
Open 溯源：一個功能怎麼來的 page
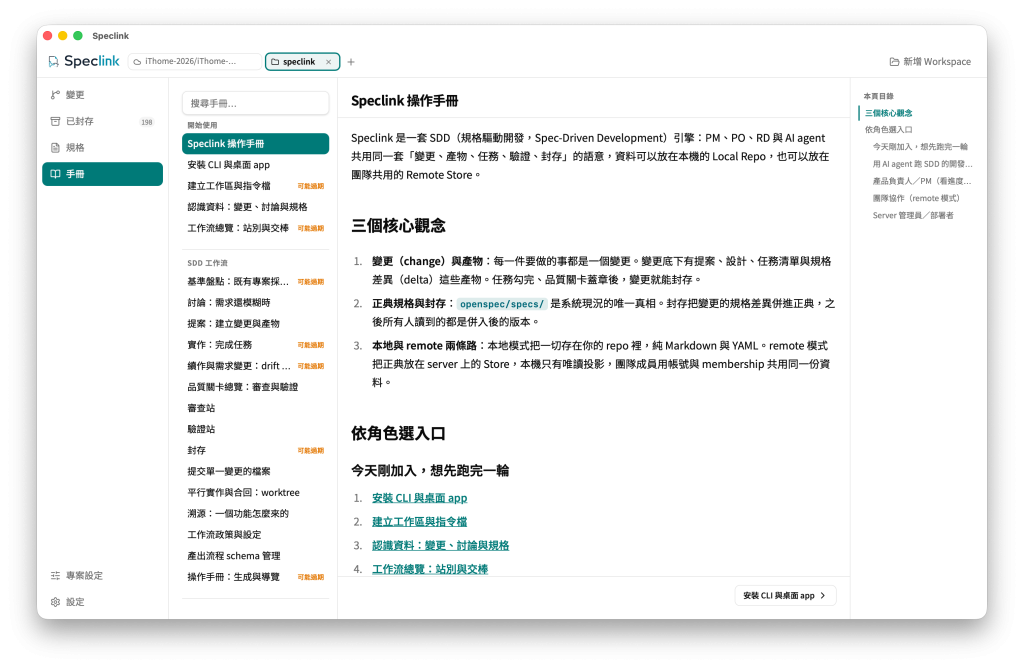click(x=255, y=513)
